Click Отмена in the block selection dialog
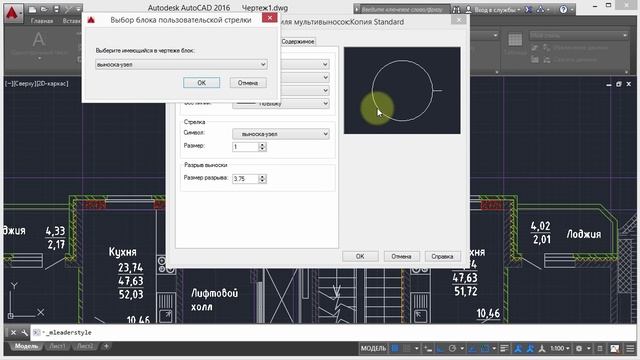 (248, 83)
